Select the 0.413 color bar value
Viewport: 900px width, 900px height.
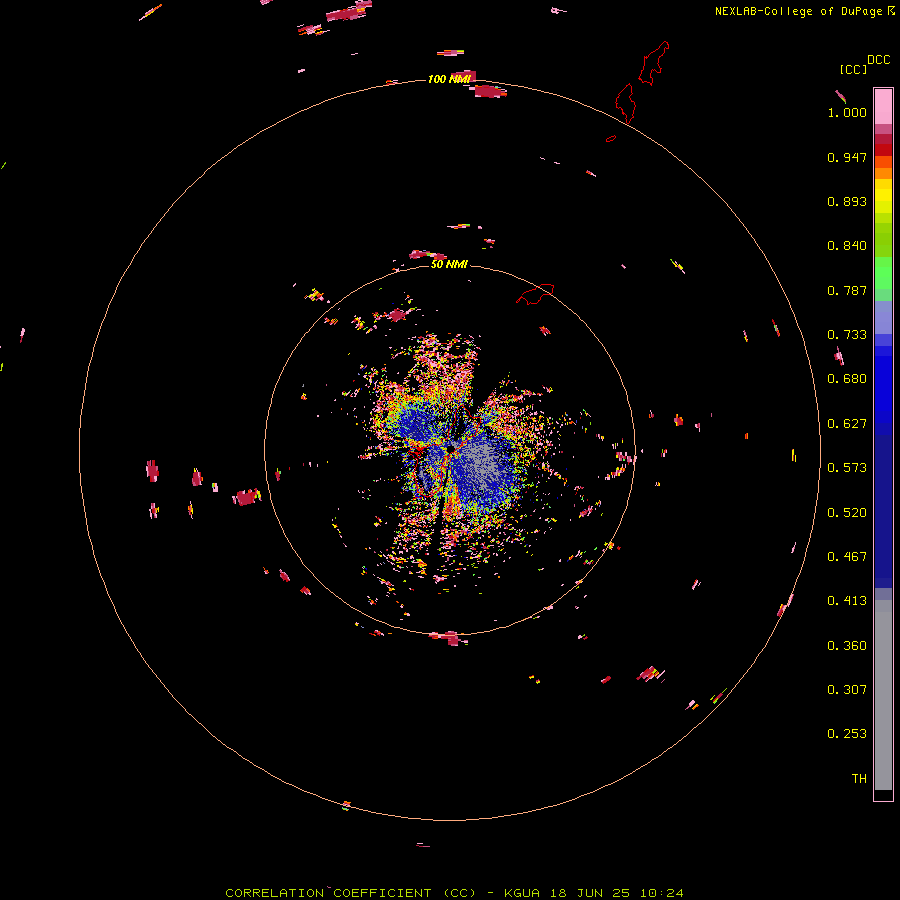click(x=847, y=601)
